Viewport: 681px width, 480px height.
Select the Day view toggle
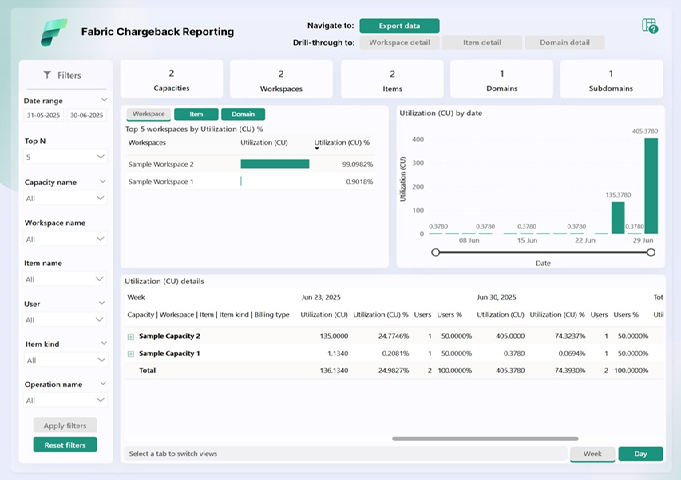[x=640, y=454]
